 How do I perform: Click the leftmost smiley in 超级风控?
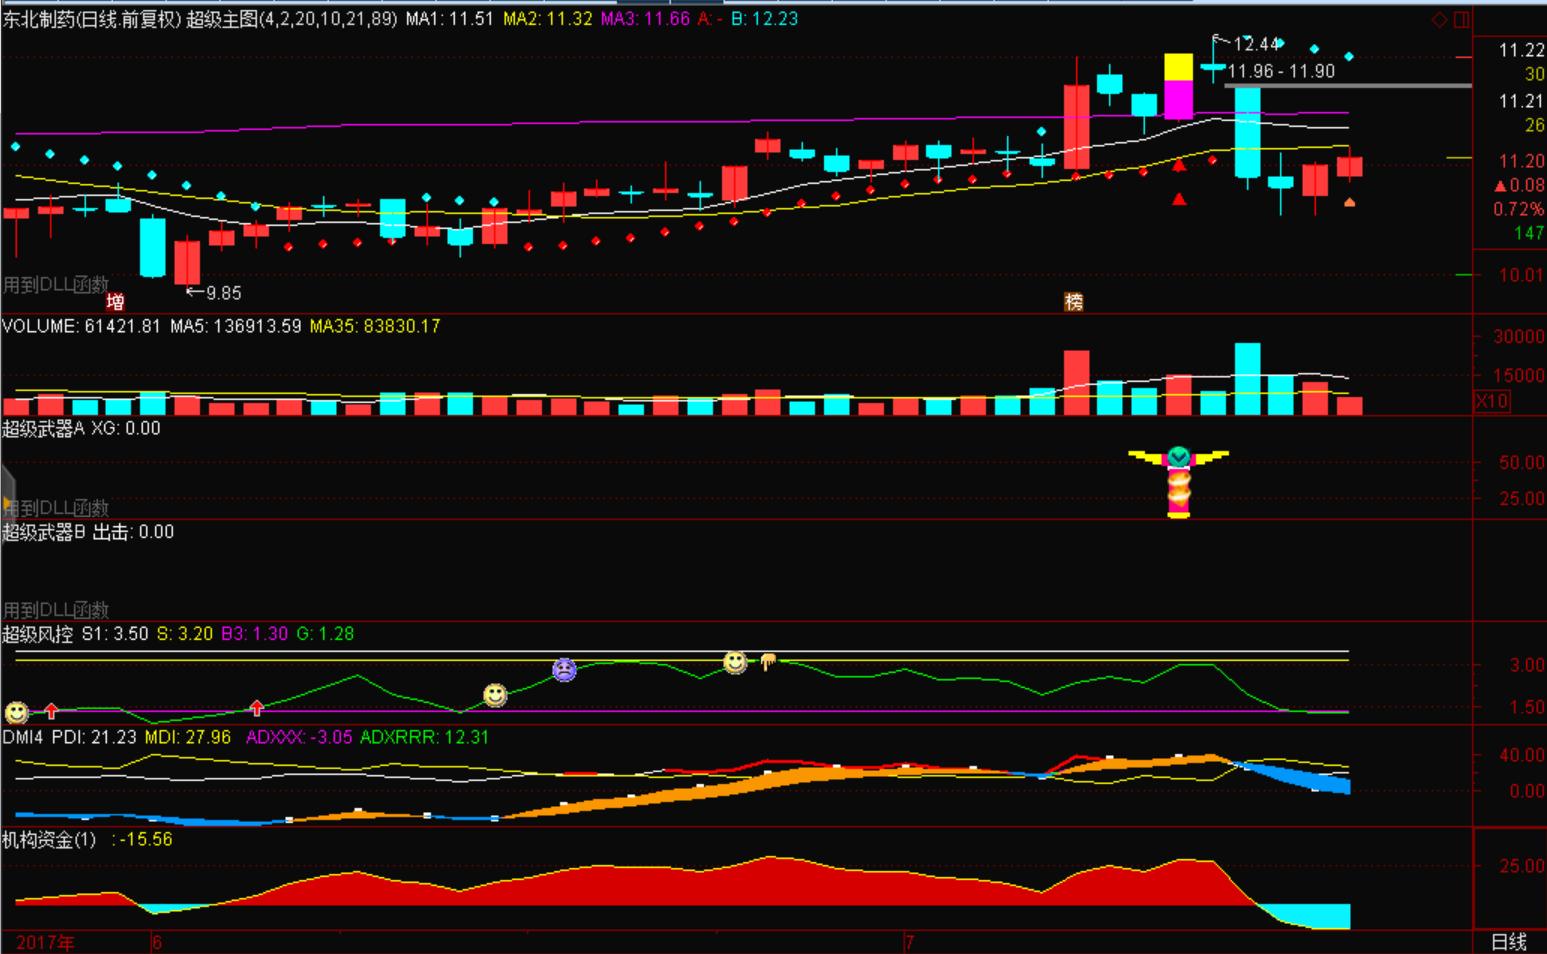point(16,712)
